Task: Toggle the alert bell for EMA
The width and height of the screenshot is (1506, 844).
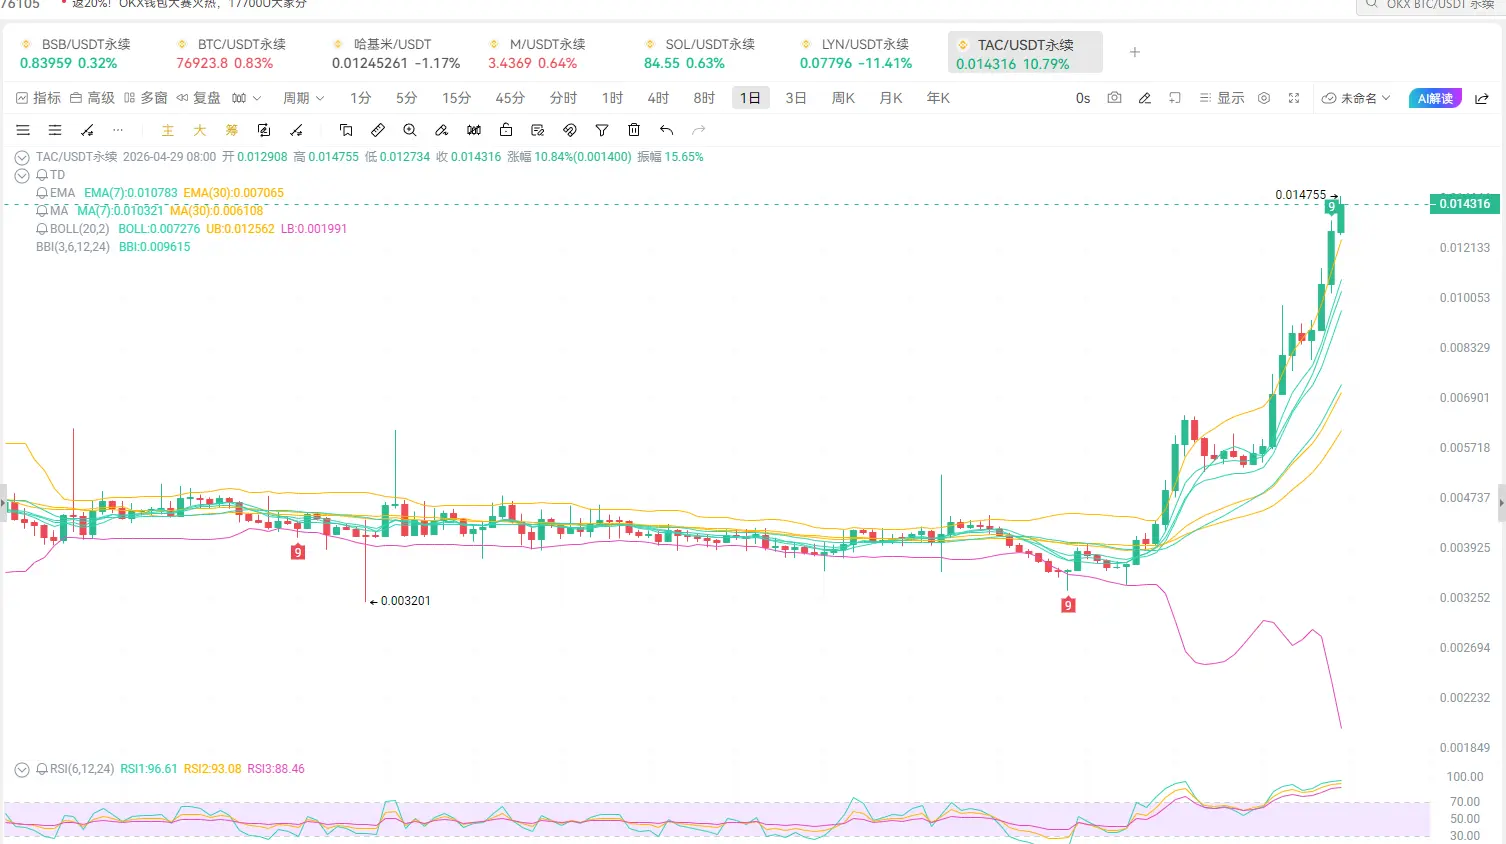Action: click(42, 193)
